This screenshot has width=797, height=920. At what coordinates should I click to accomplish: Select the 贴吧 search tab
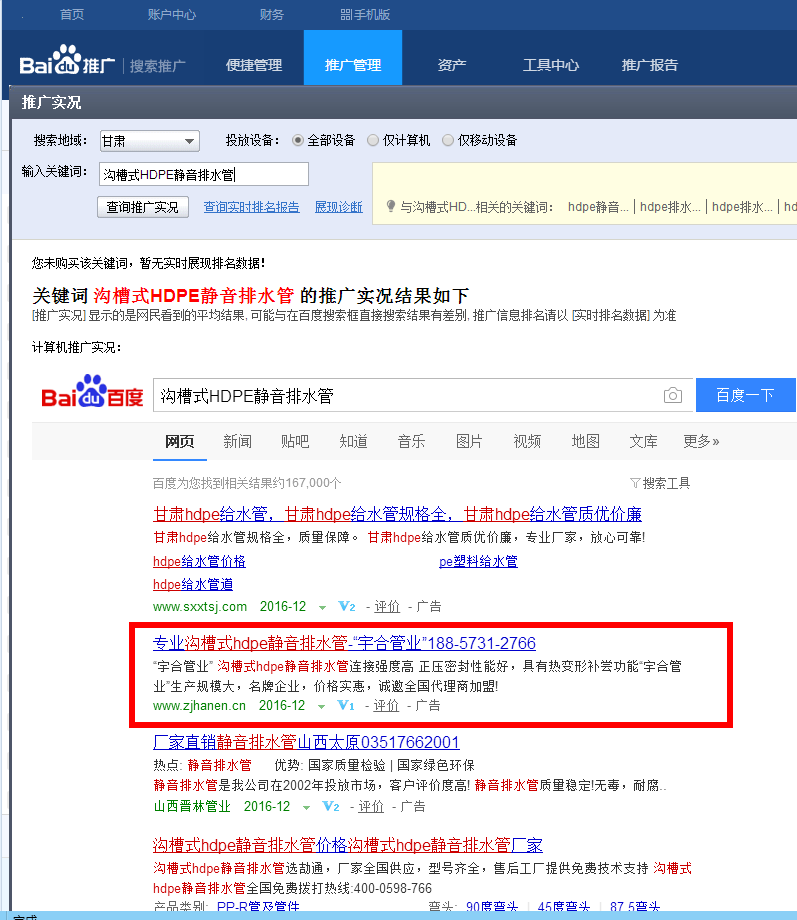click(x=295, y=441)
